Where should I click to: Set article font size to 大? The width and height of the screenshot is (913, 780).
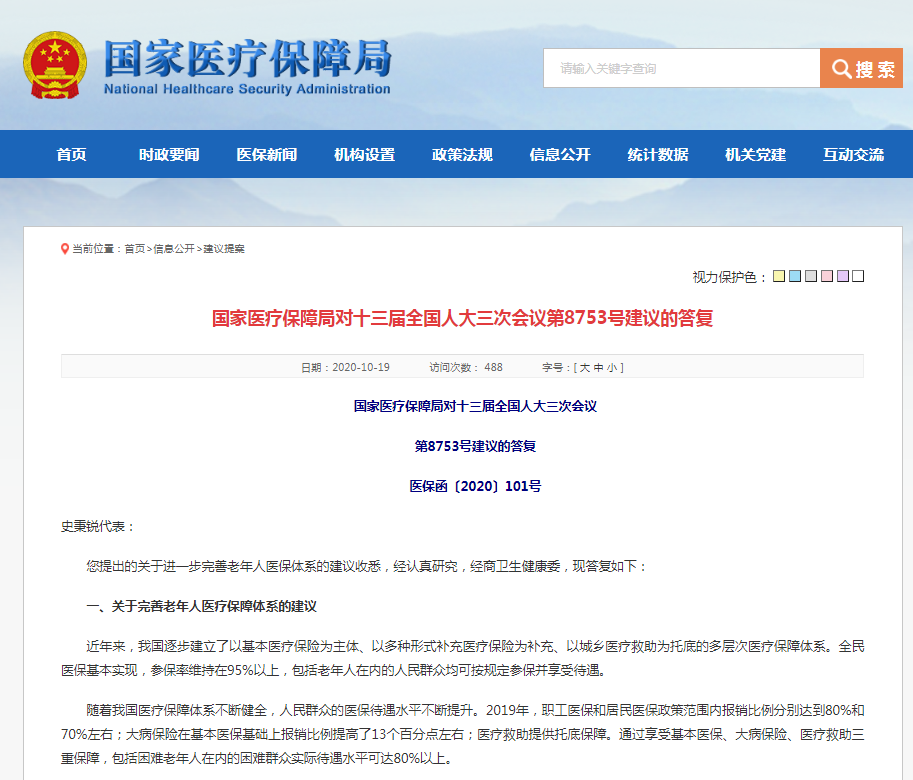[x=583, y=366]
